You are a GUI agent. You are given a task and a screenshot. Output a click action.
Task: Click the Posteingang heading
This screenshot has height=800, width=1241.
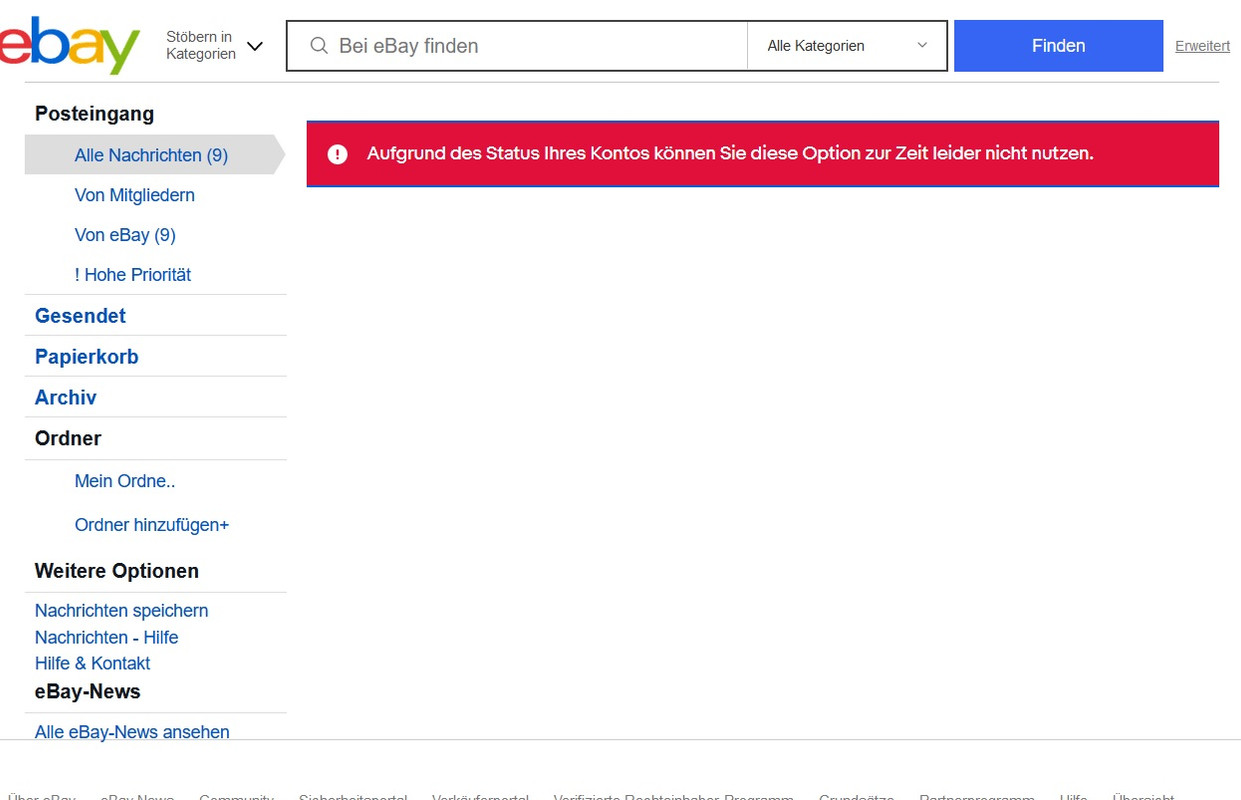coord(94,114)
